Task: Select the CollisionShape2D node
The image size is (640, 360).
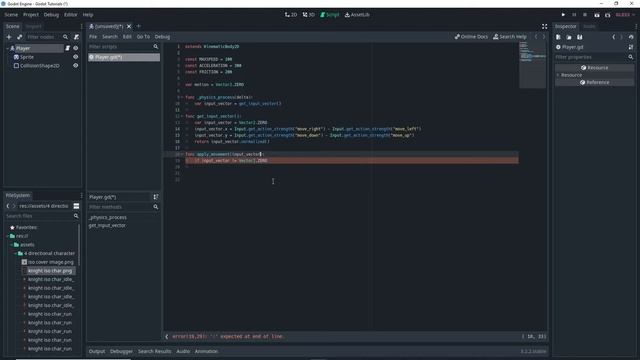Action: point(39,65)
